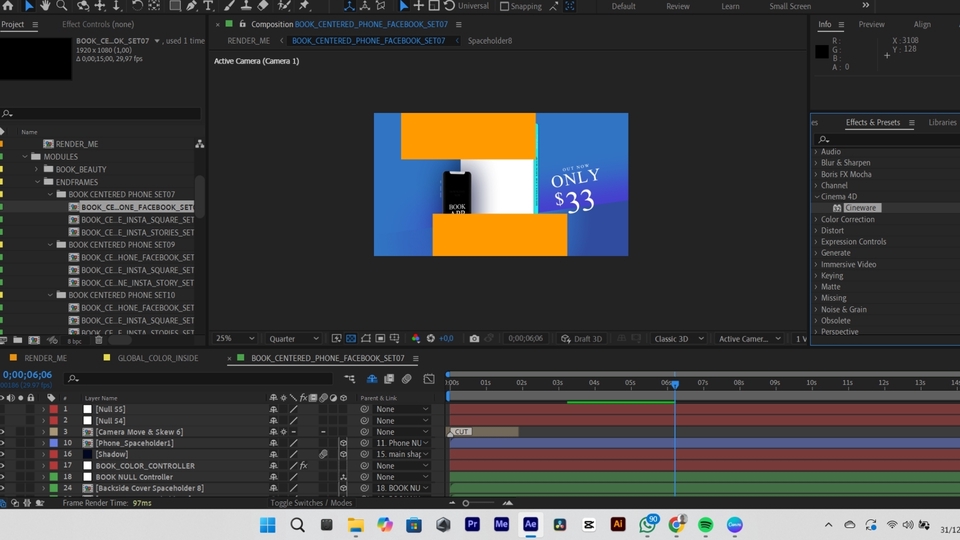Open composition flowchart icon in timeline
960x540 pixels.
[x=350, y=379]
